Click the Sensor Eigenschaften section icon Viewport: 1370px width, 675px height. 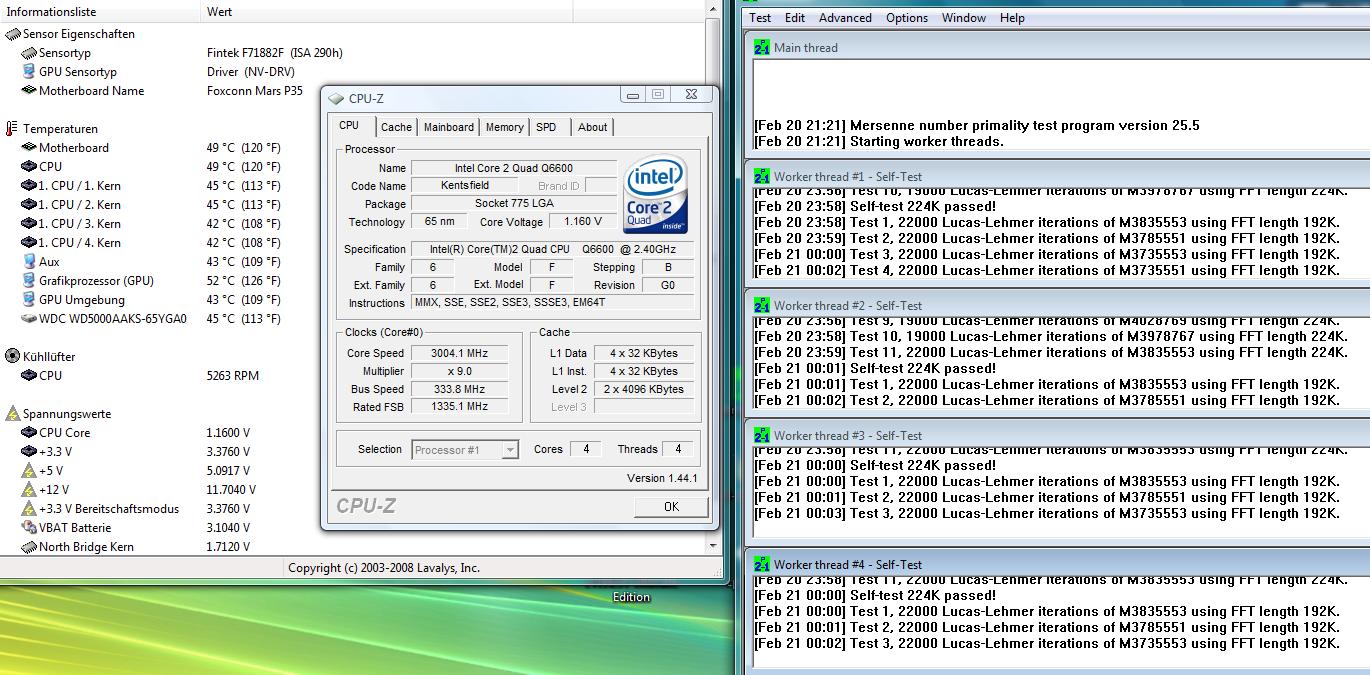(x=12, y=34)
